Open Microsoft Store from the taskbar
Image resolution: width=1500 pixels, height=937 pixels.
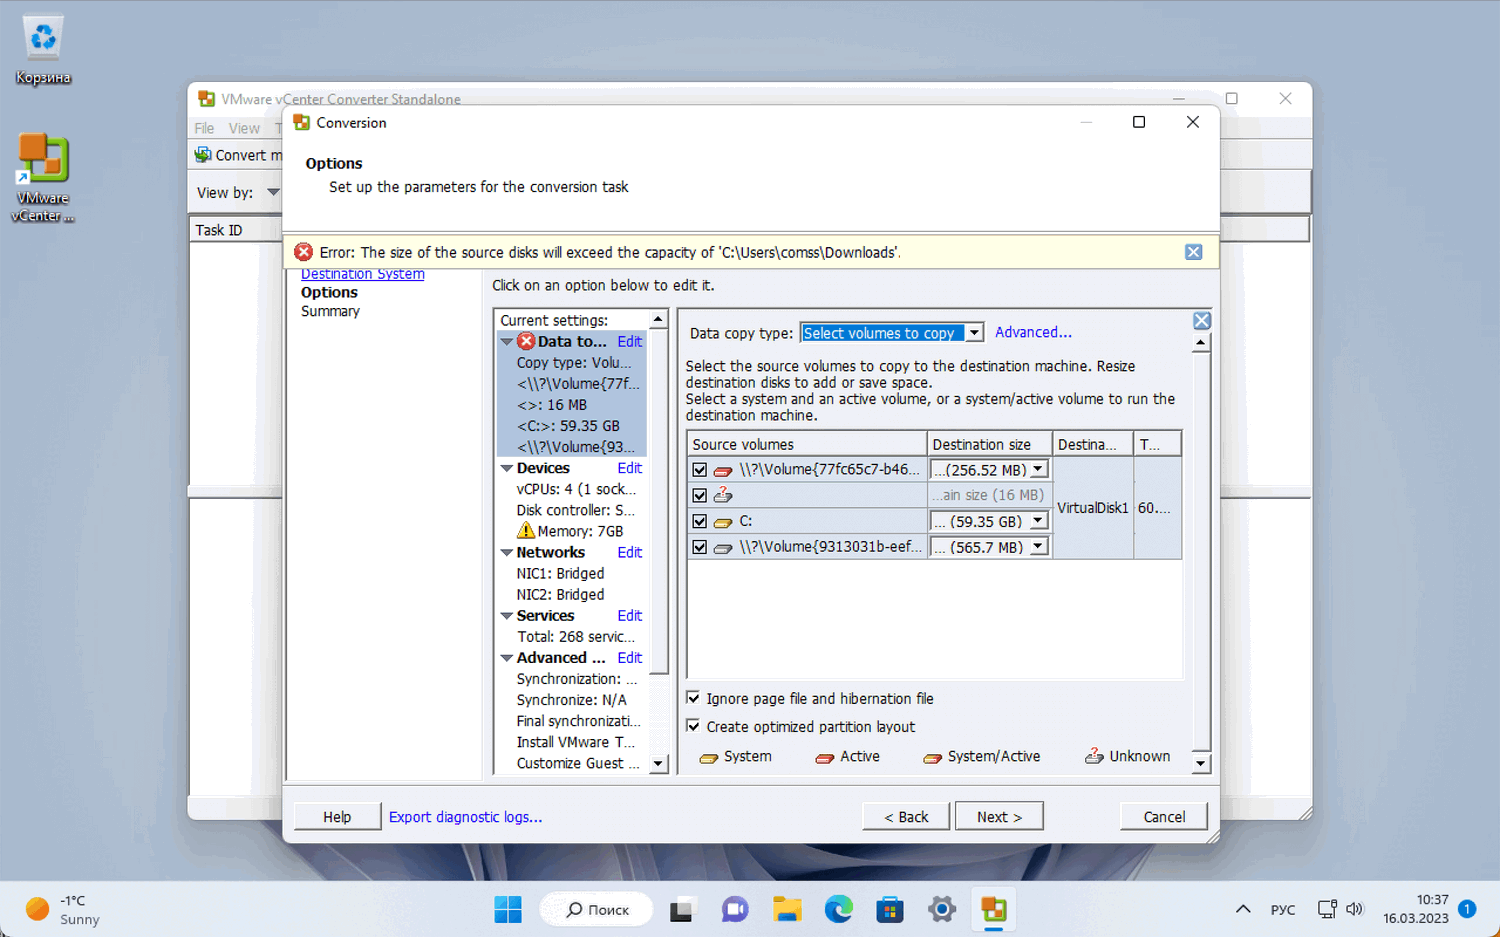click(890, 910)
